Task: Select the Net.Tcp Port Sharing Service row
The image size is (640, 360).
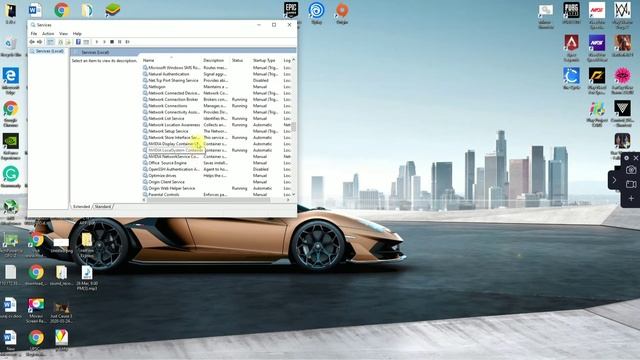Action: tap(216, 80)
